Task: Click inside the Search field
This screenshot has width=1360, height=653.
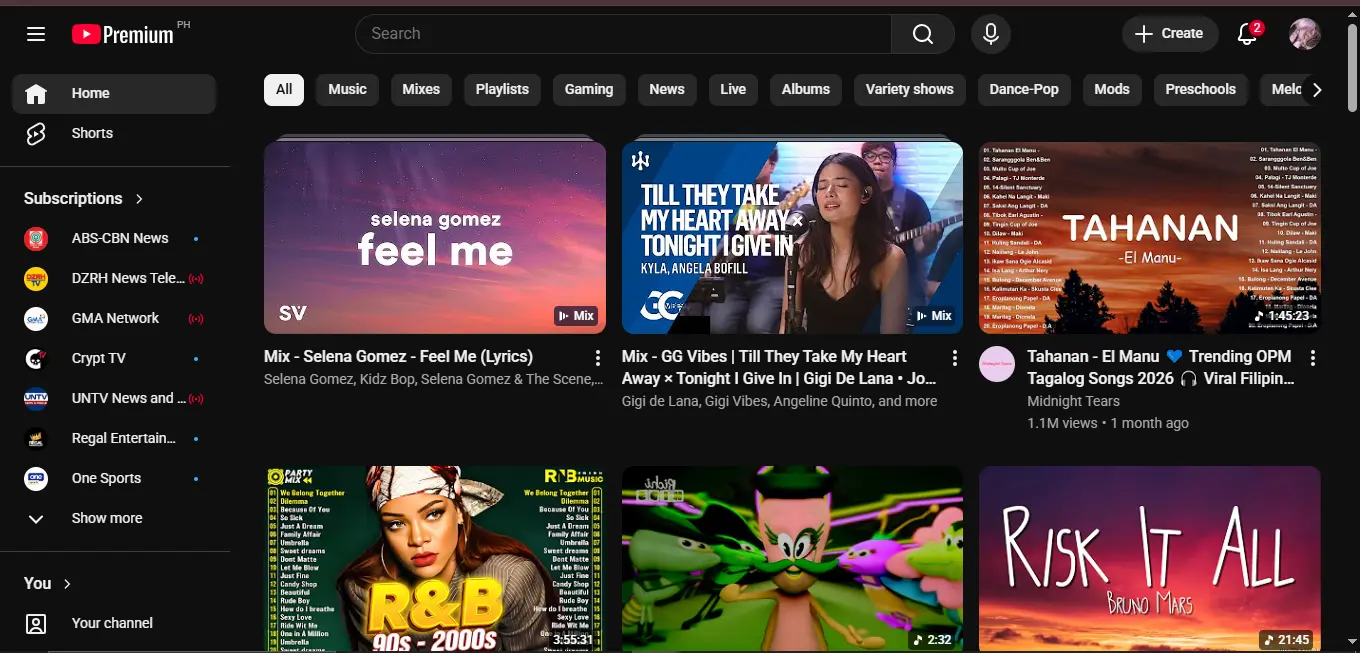Action: [x=623, y=34]
